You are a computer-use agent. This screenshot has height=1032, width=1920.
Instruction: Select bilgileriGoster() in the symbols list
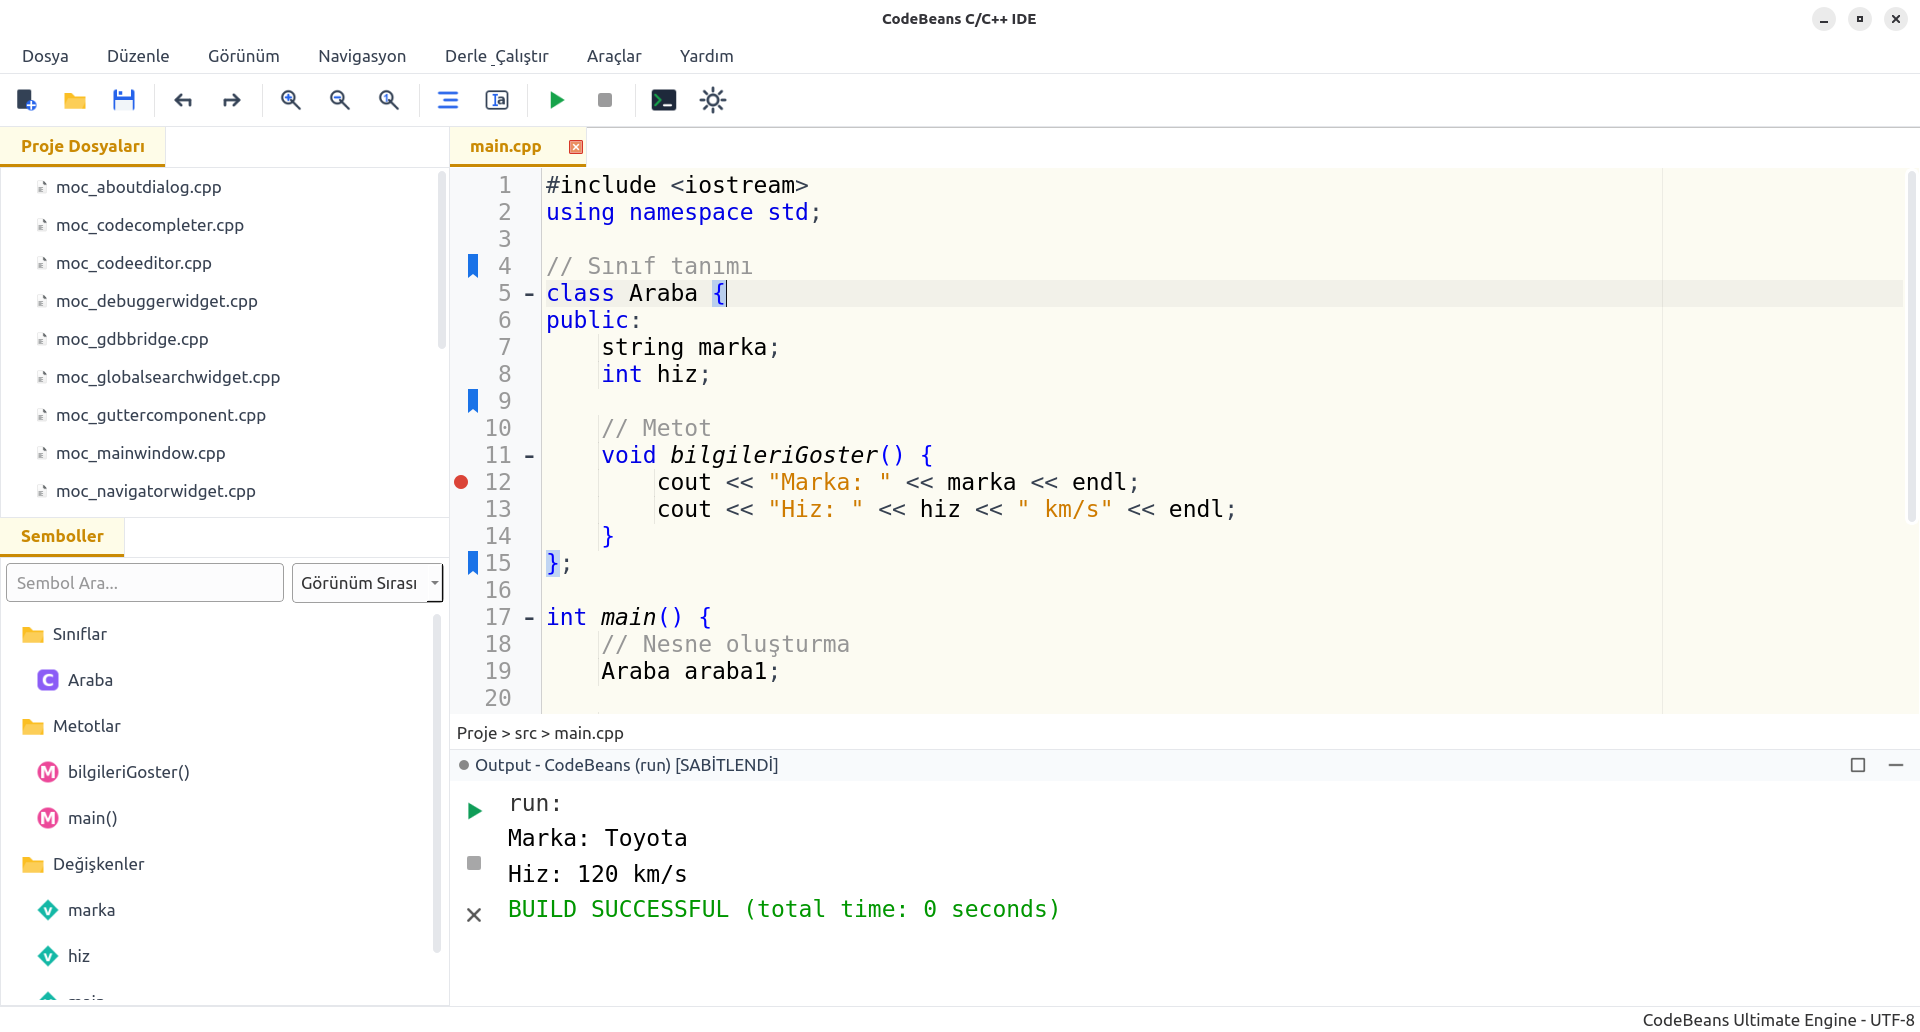coord(128,772)
